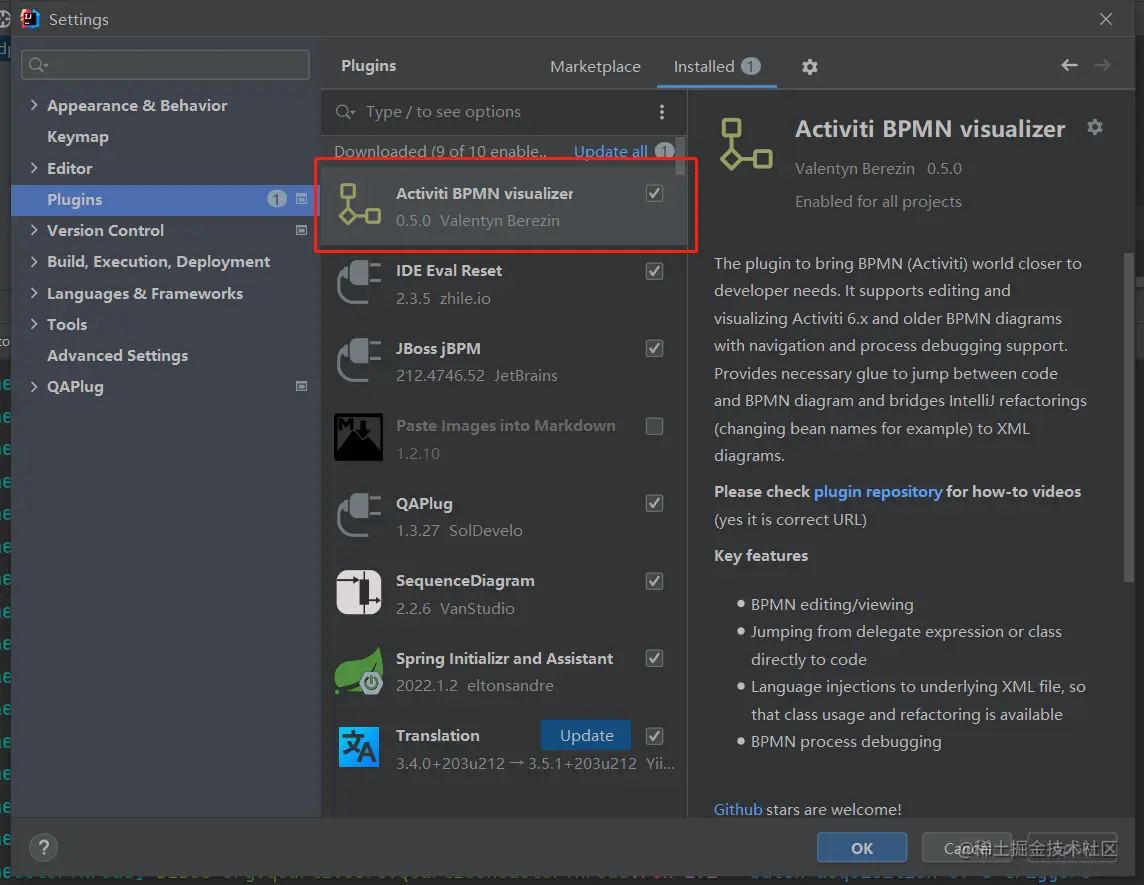The image size is (1144, 885).
Task: Go forward with the right arrow
Action: point(1102,65)
